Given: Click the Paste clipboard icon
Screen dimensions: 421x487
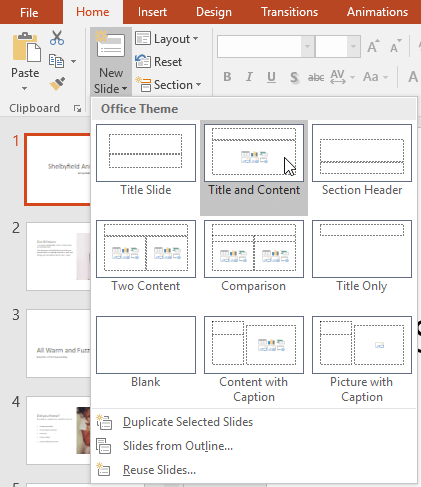Looking at the screenshot, I should tap(26, 47).
